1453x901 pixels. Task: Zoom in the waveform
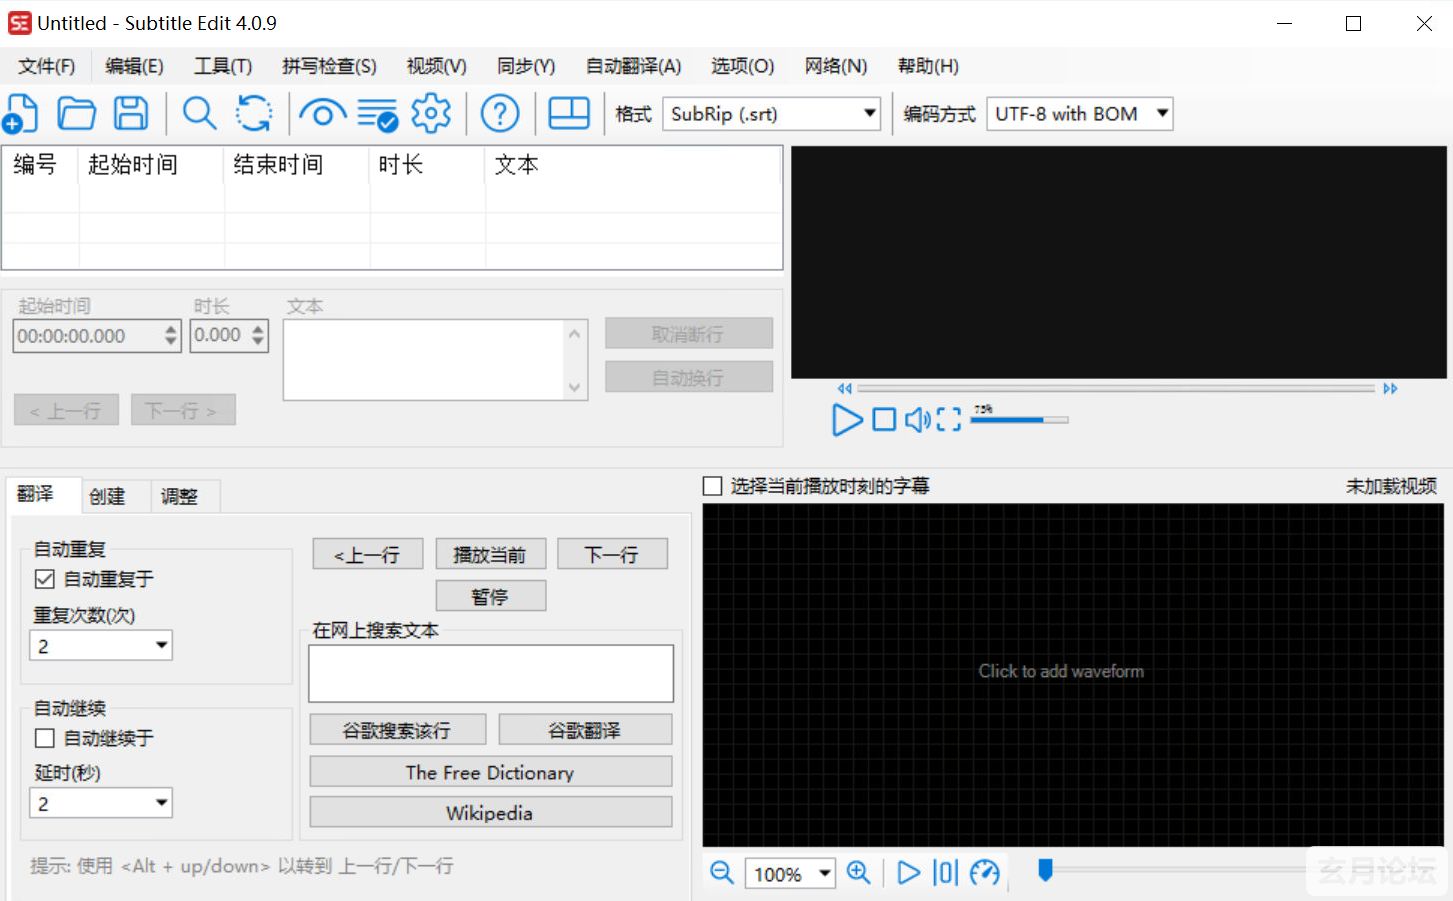tap(858, 872)
